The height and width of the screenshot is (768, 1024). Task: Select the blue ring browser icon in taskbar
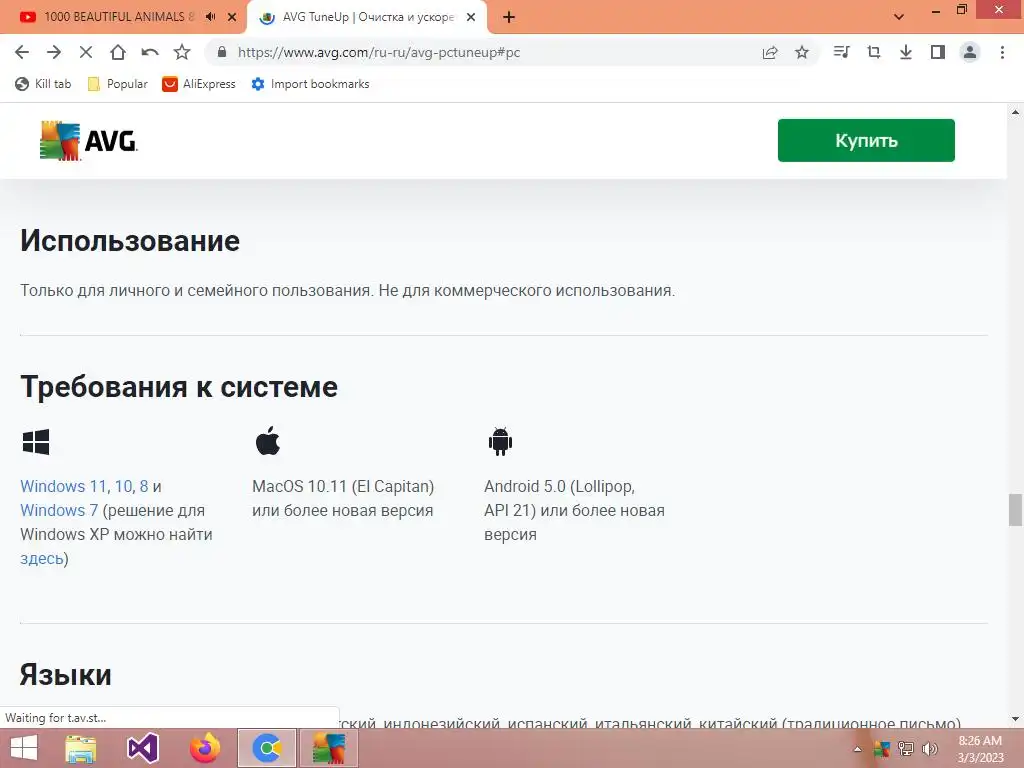(x=267, y=748)
